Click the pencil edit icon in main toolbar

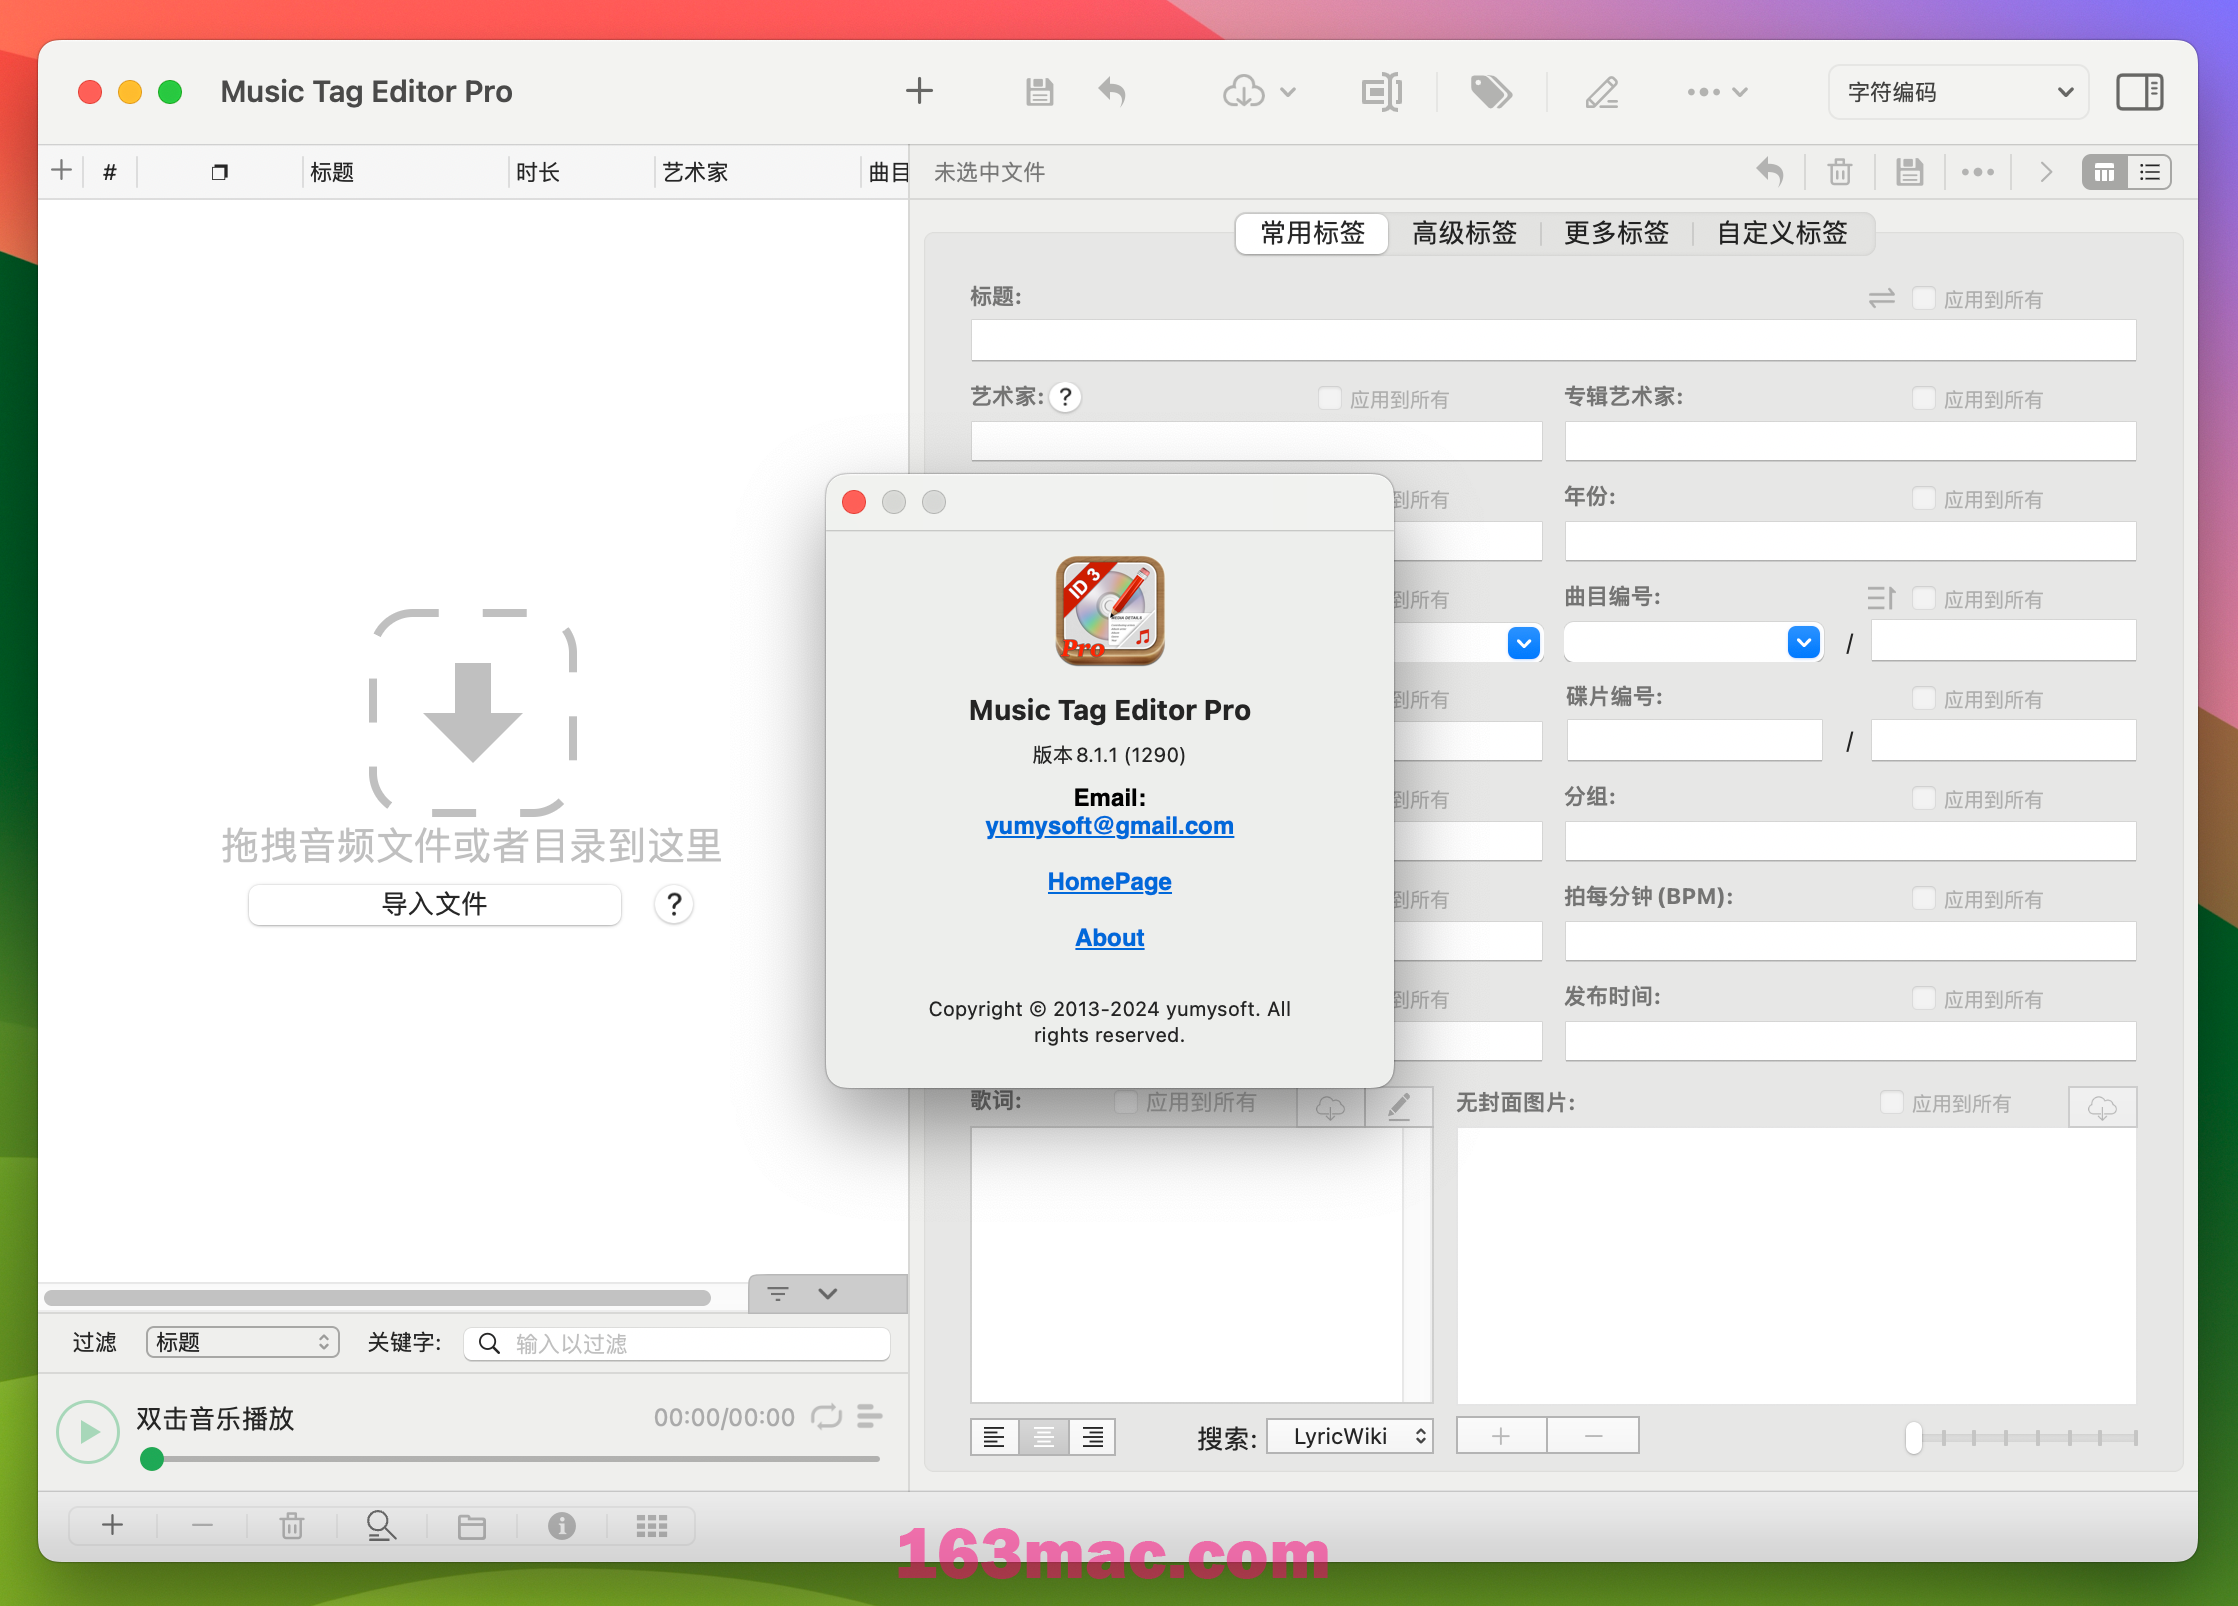click(x=1602, y=92)
